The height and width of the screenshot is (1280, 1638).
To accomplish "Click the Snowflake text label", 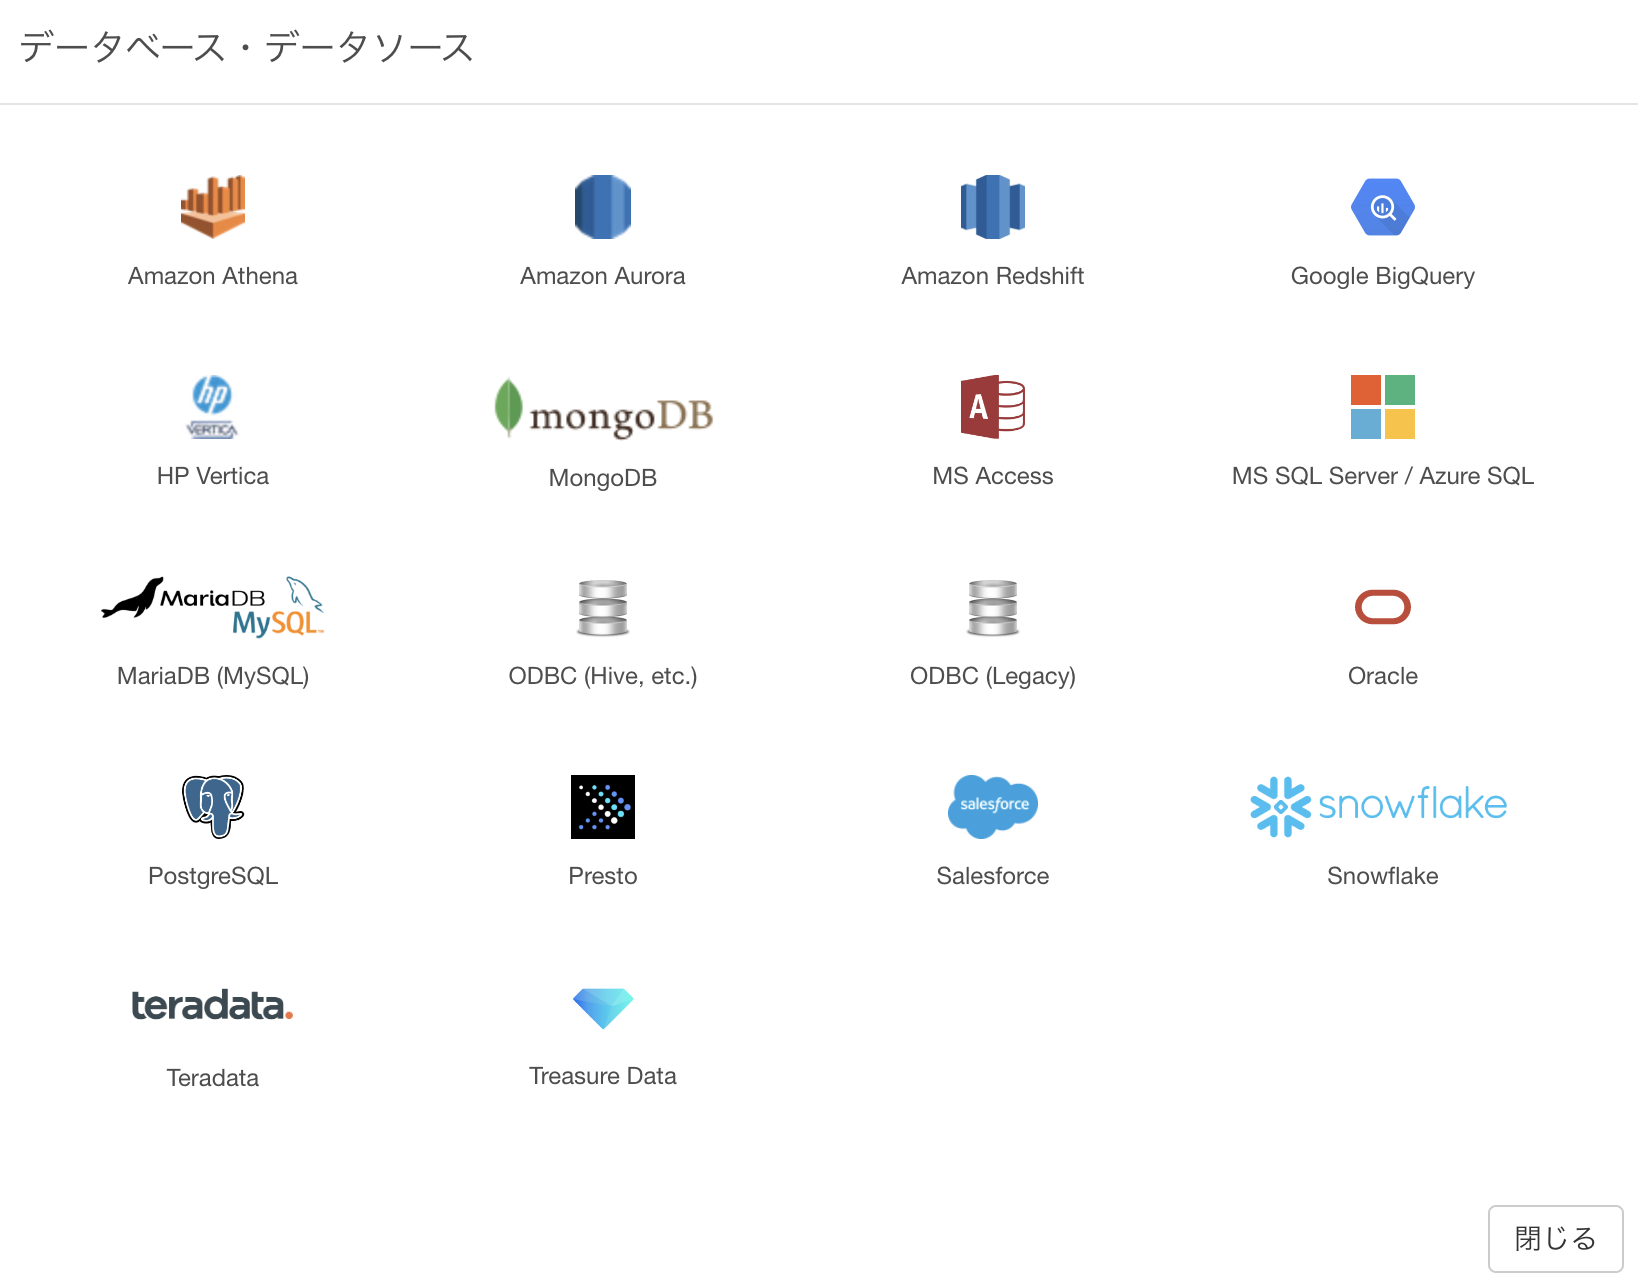I will [x=1383, y=876].
